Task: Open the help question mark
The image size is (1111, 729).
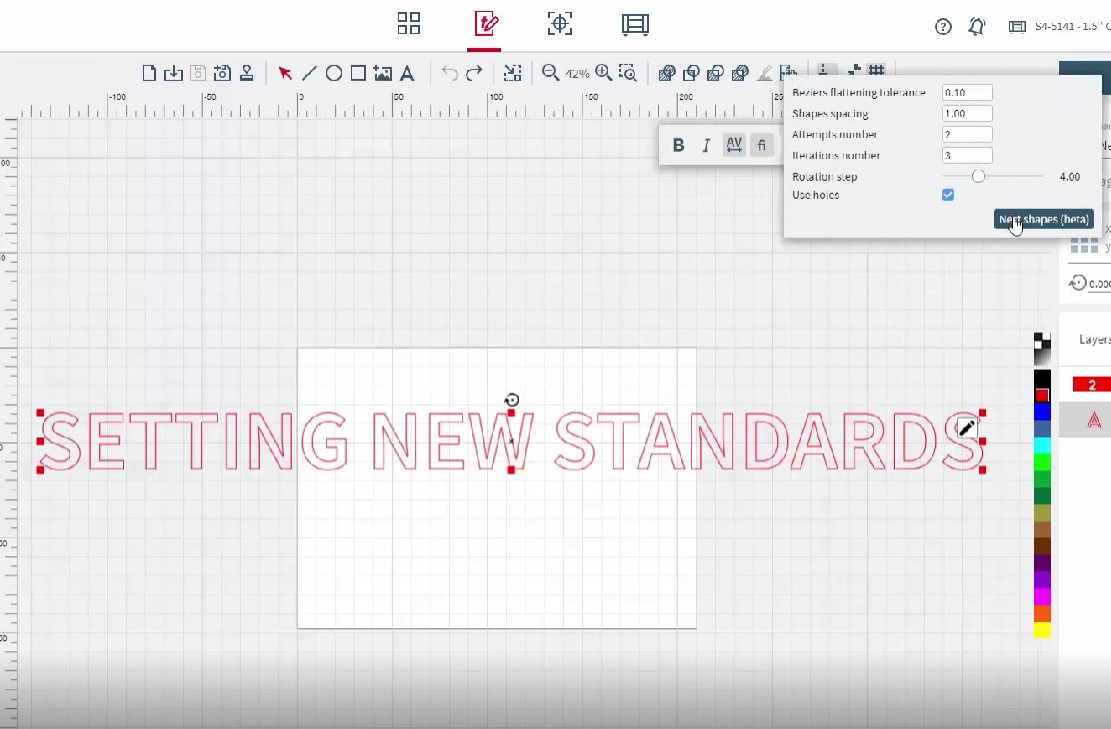Action: pyautogui.click(x=943, y=27)
